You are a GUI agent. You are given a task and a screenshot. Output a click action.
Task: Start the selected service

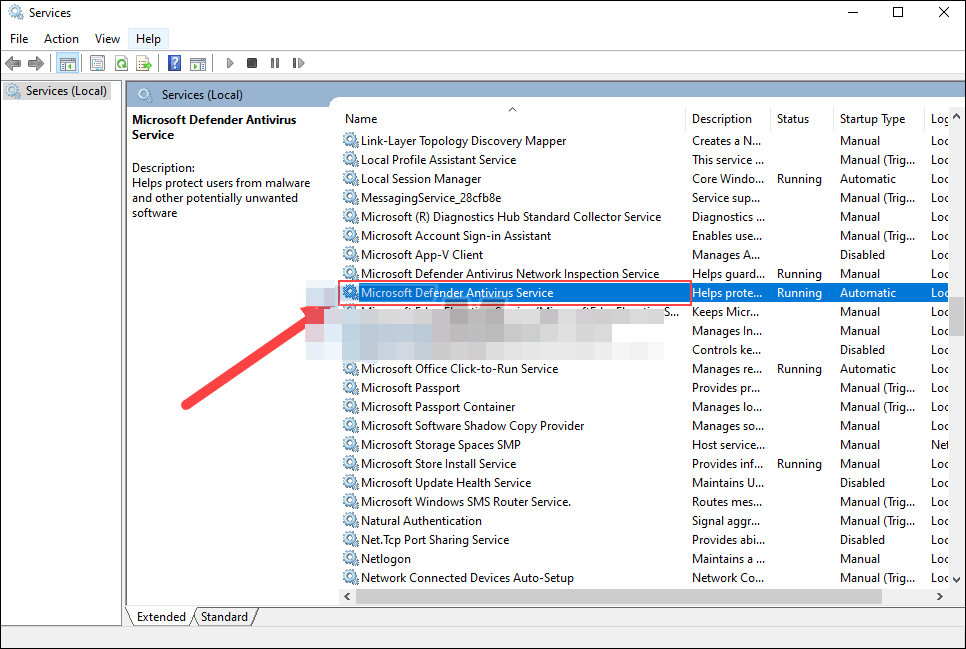229,62
